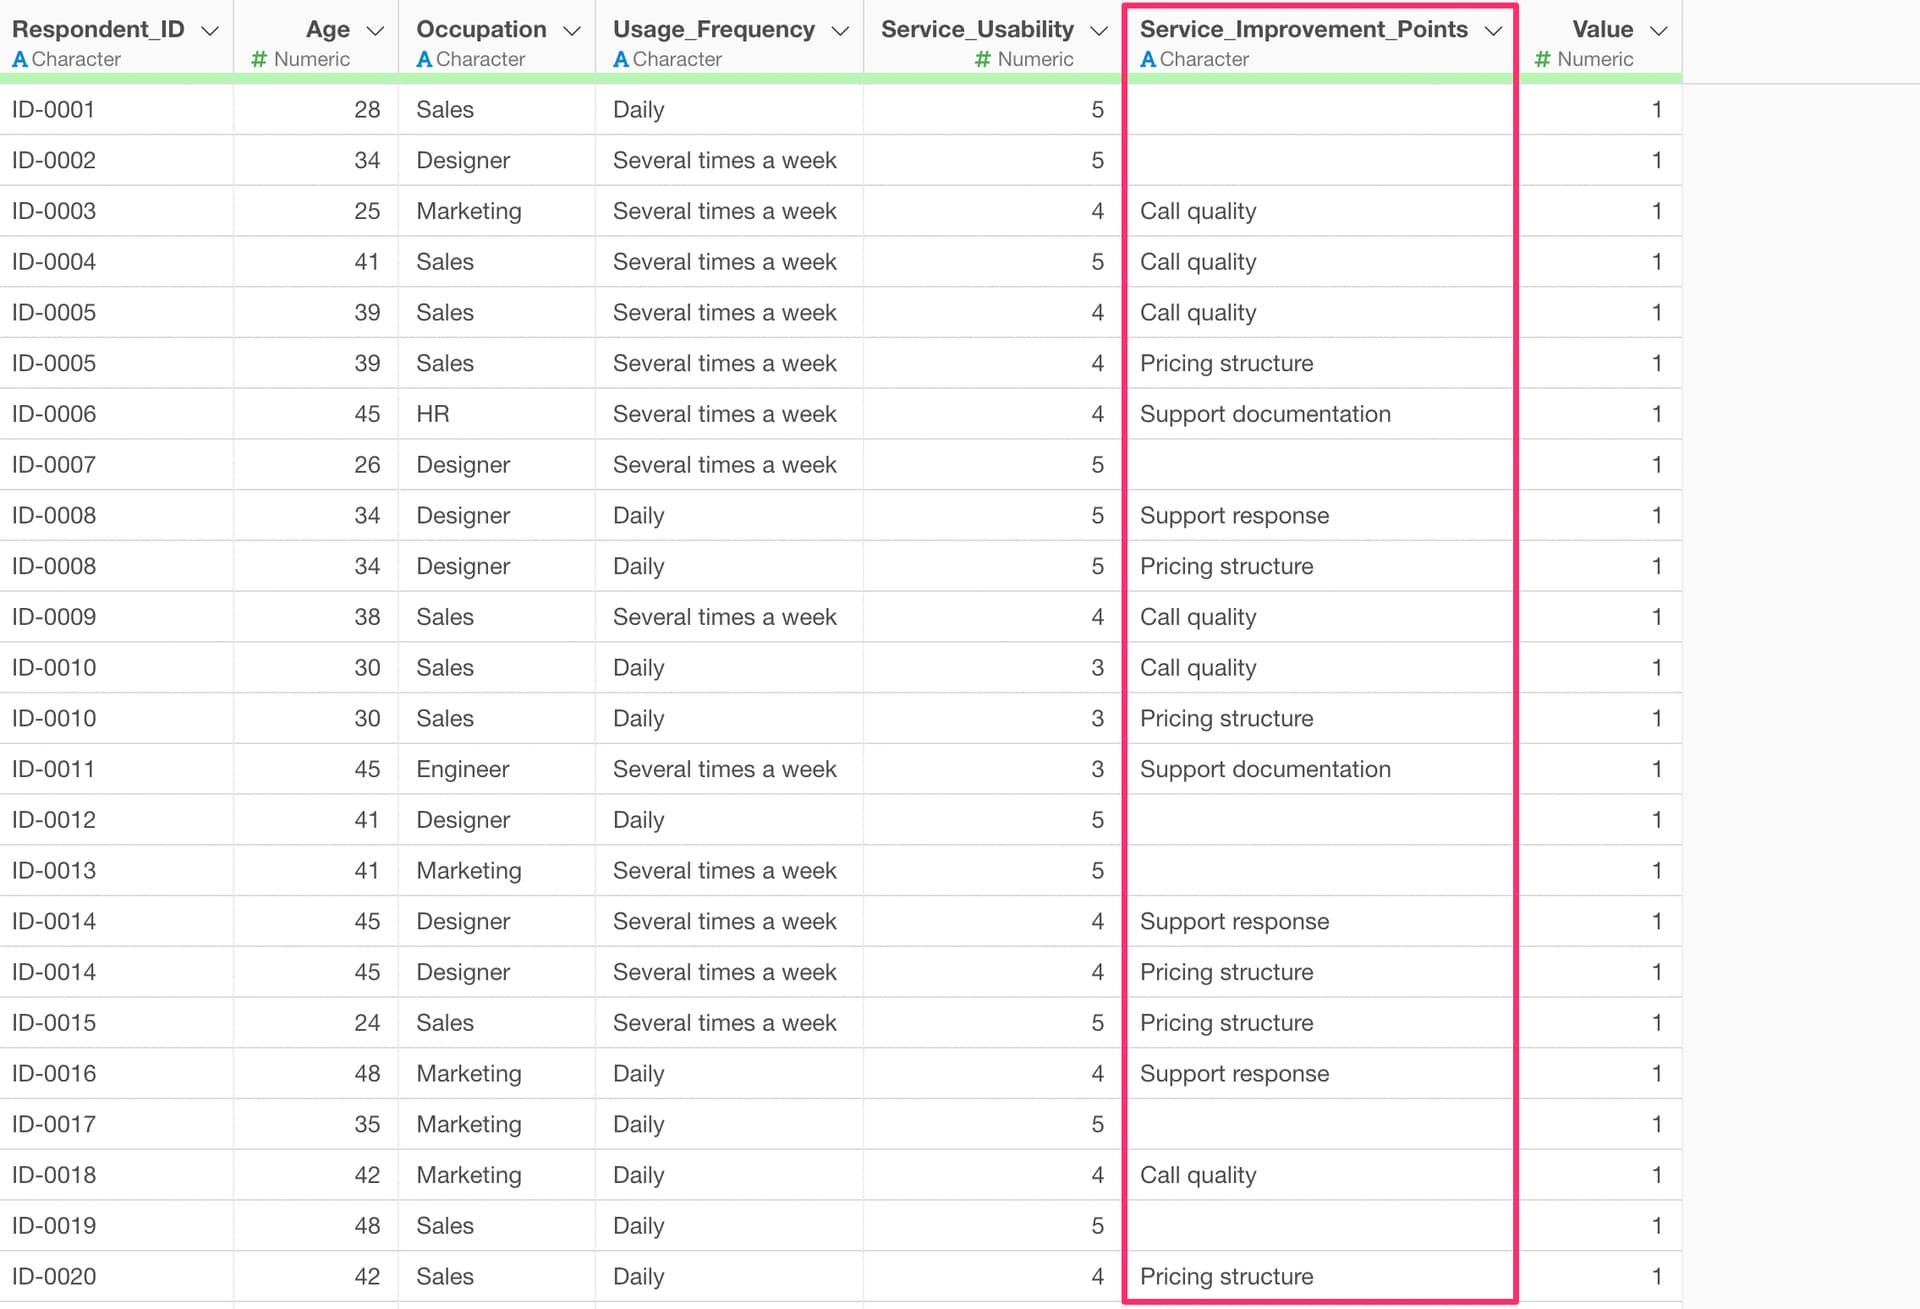Open Age column menu chevron
The image size is (1920, 1309).
click(375, 31)
